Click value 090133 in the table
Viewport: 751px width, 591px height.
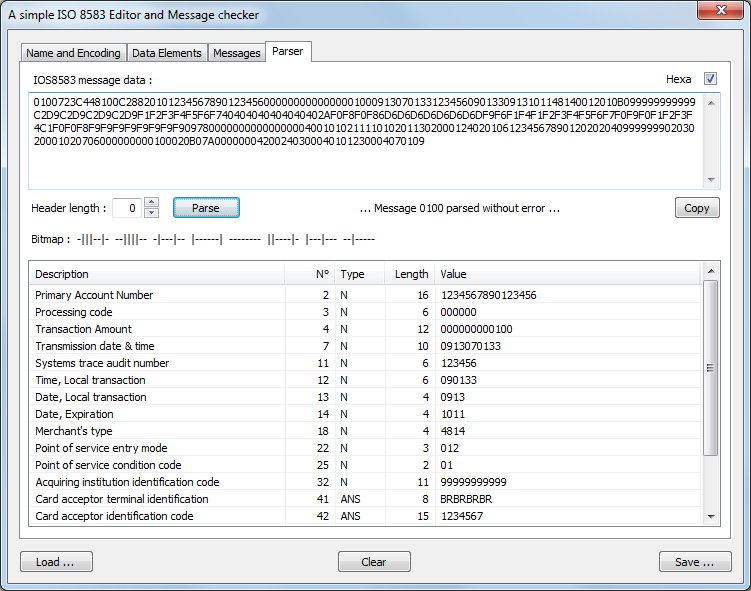(459, 380)
